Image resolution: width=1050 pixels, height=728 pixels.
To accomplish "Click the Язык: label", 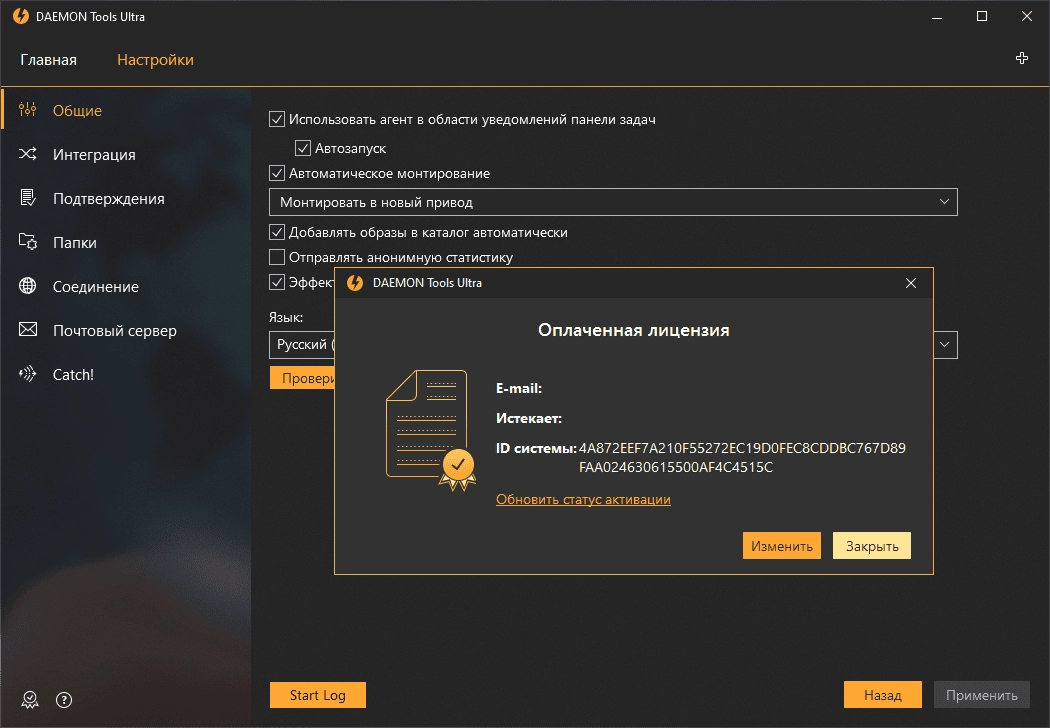I will [286, 317].
